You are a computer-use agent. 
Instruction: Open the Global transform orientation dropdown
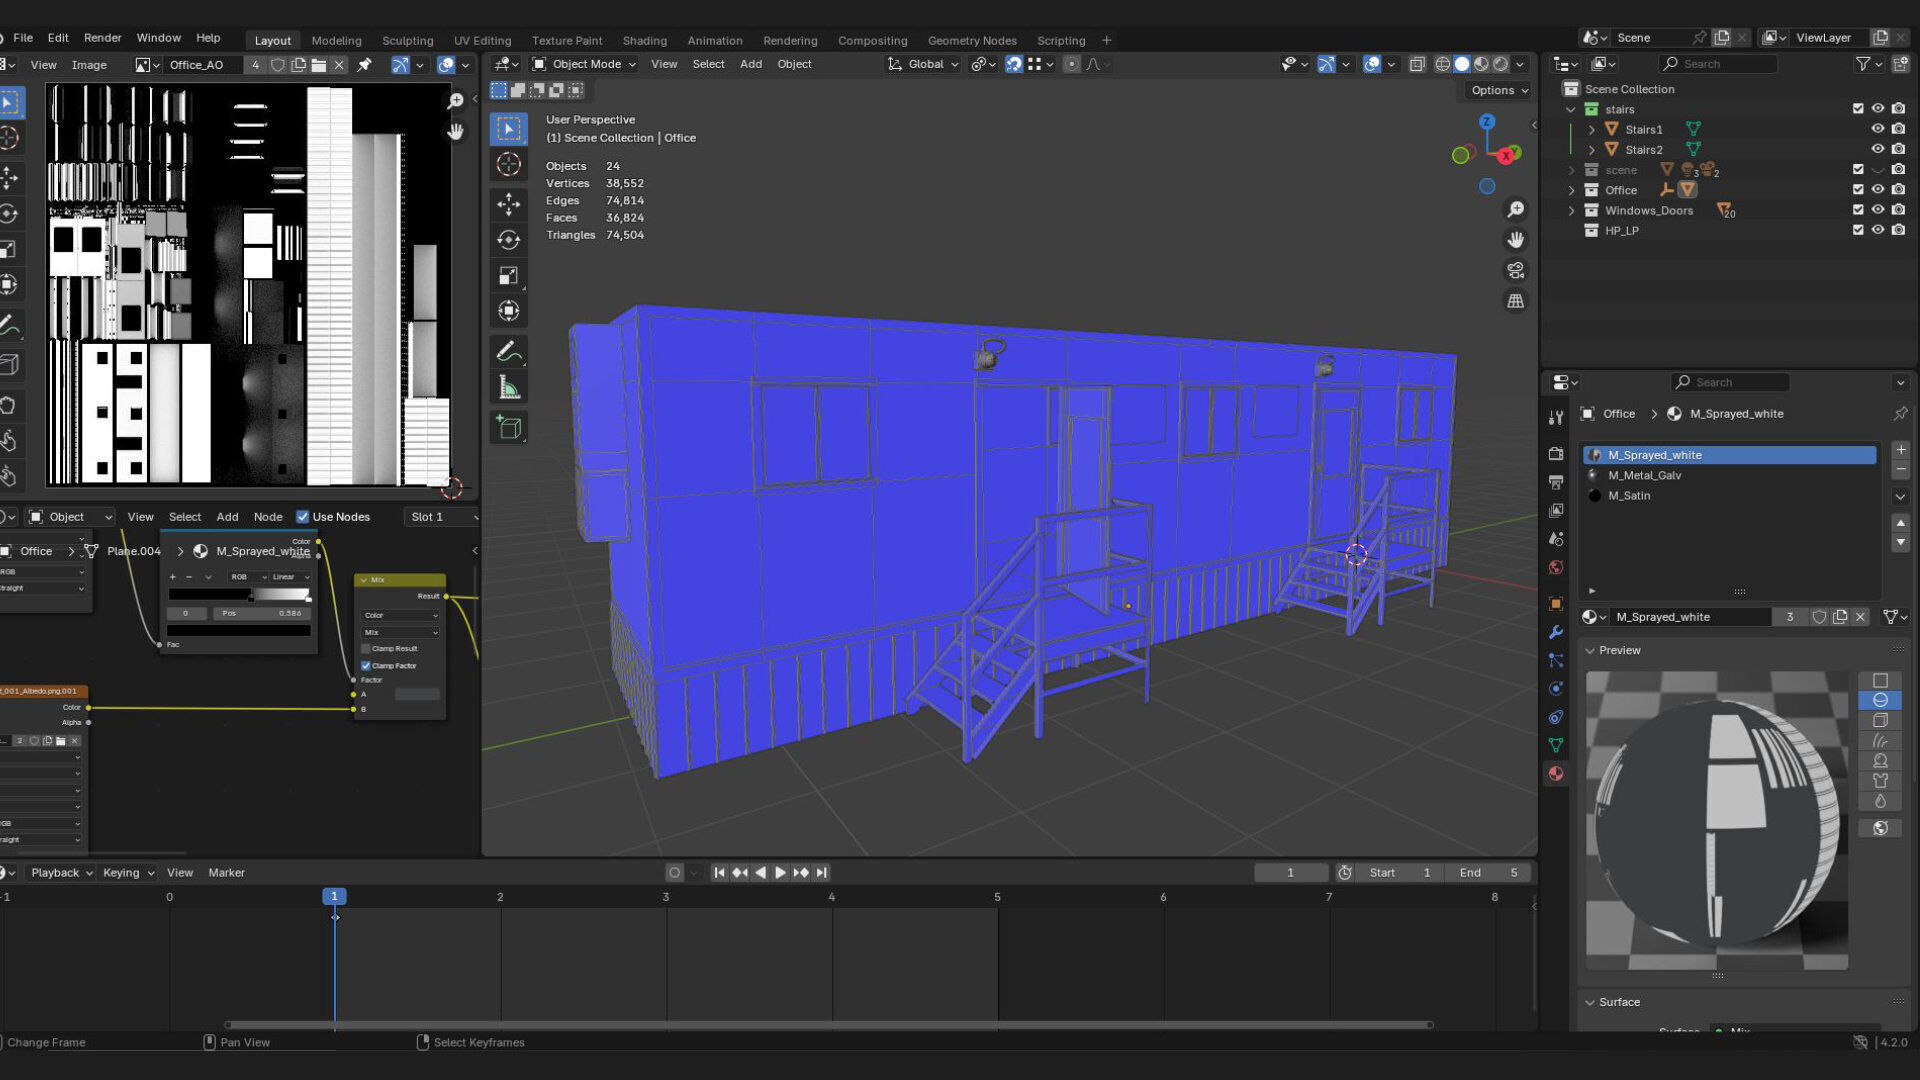tap(923, 64)
